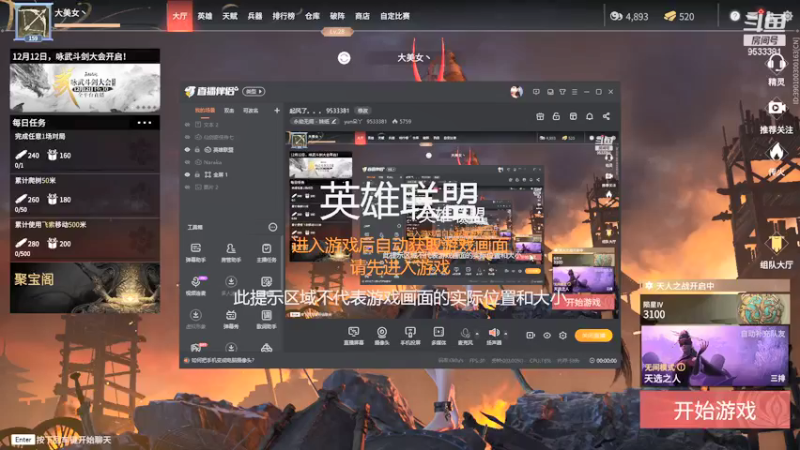The image size is (800, 450).
Task: Open the gift box icon in stream header
Action: pyautogui.click(x=540, y=116)
